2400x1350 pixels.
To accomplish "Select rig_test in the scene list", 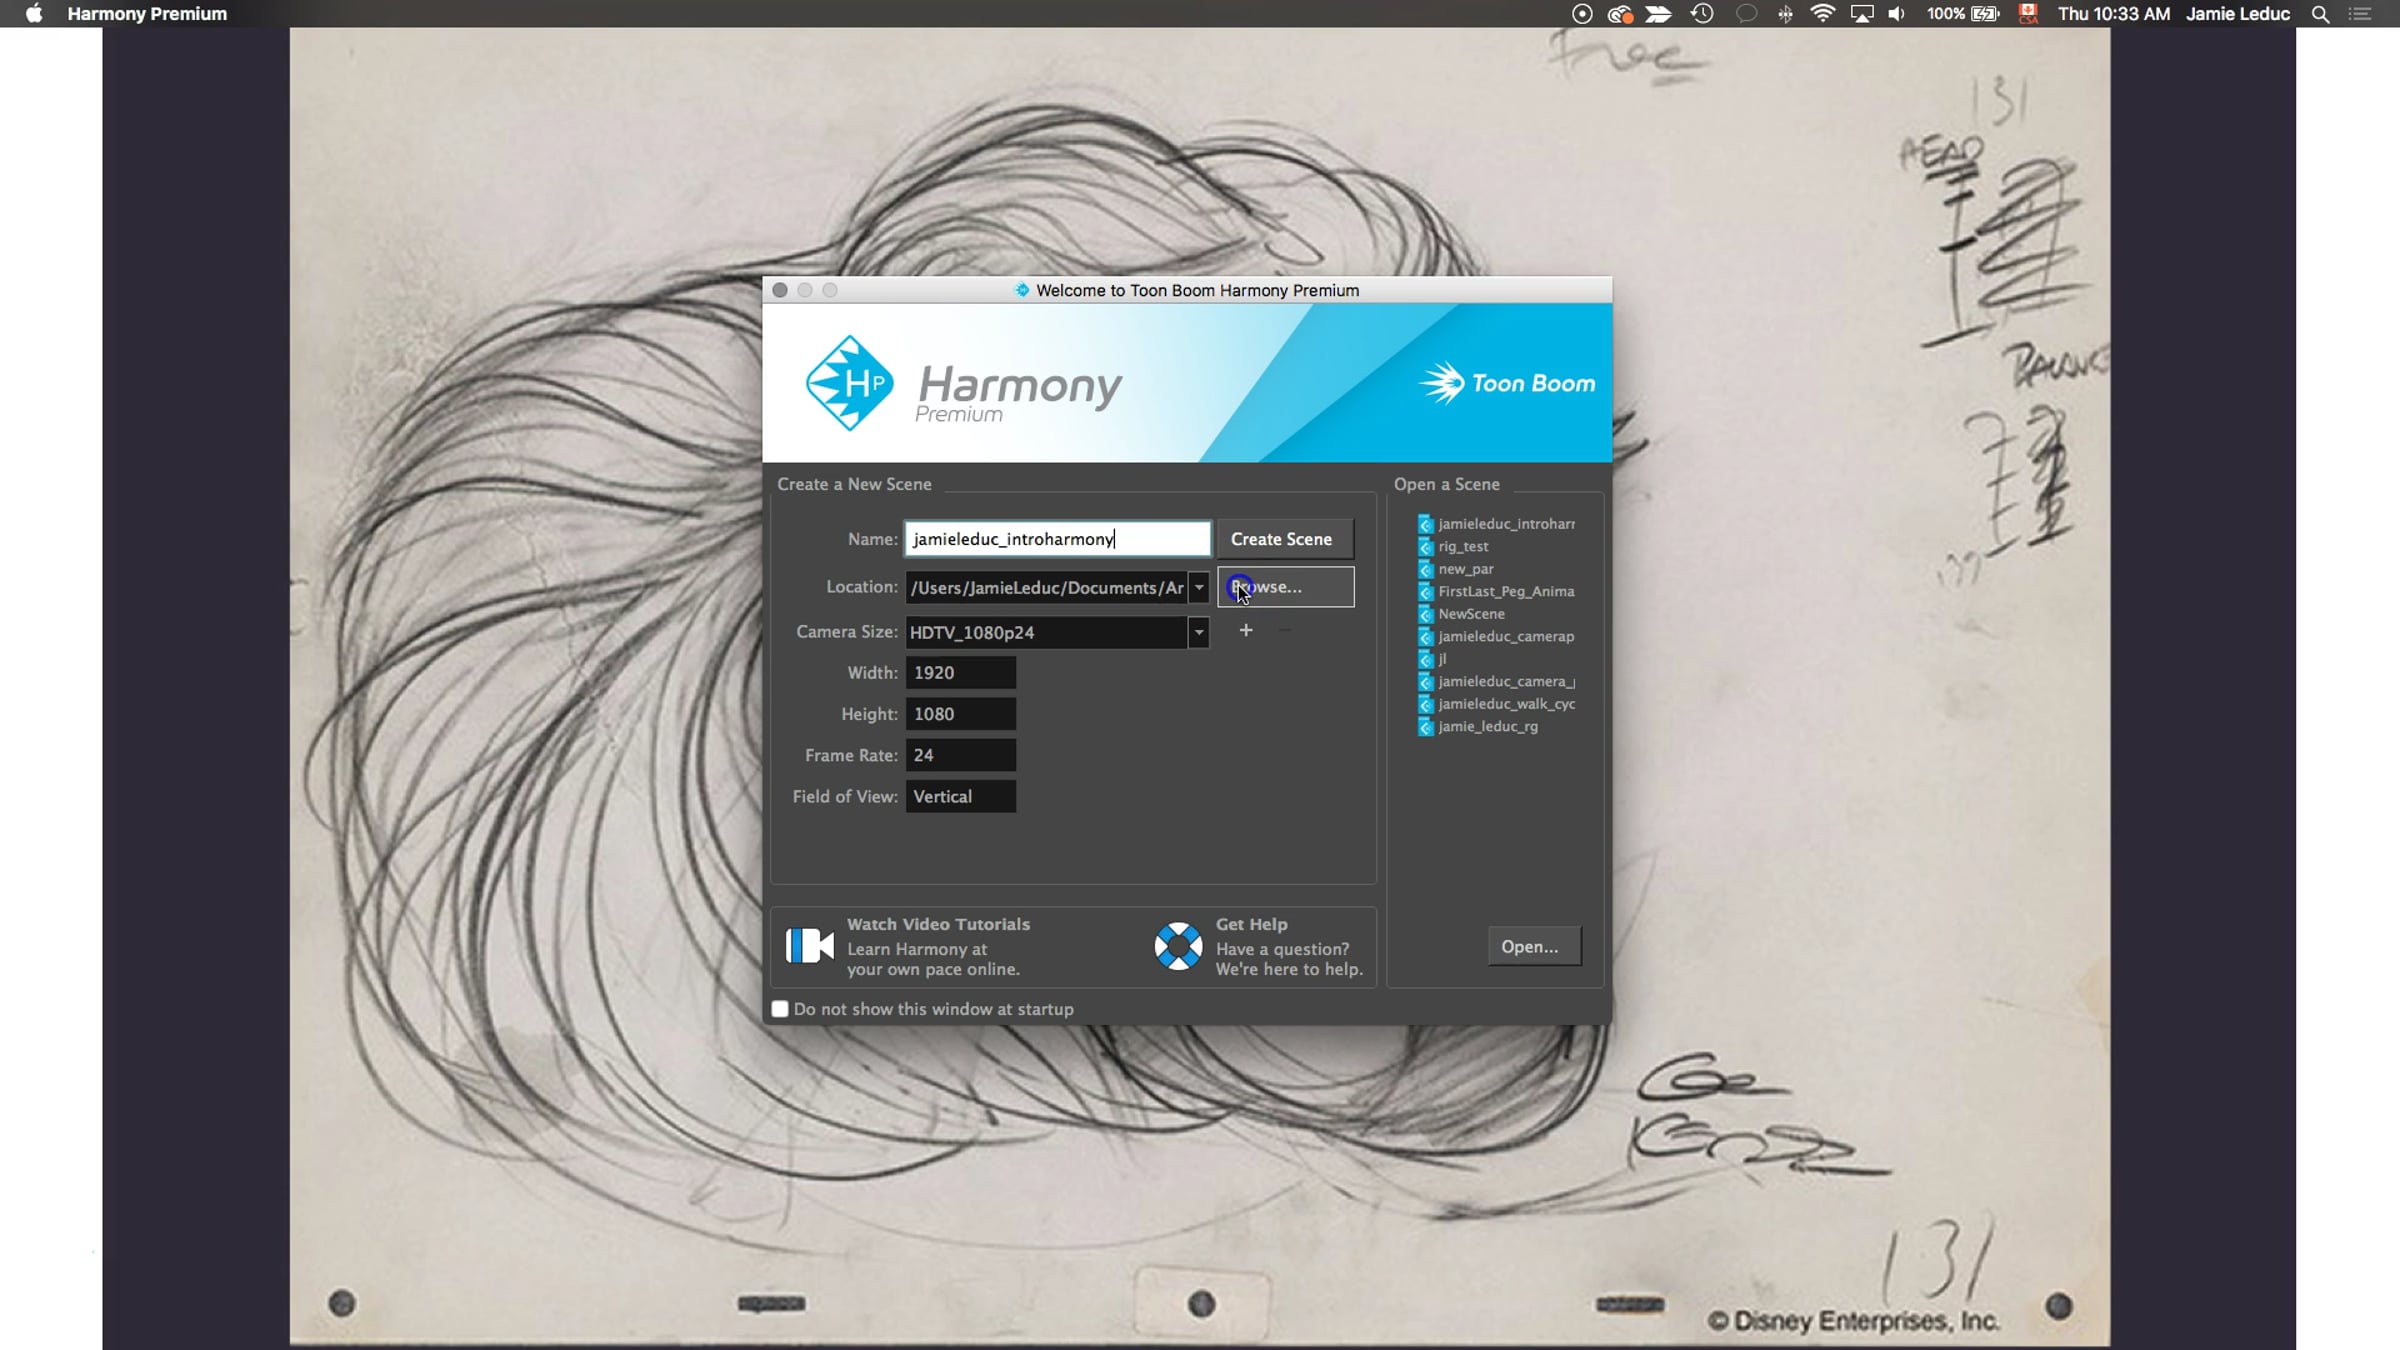I will (x=1462, y=546).
